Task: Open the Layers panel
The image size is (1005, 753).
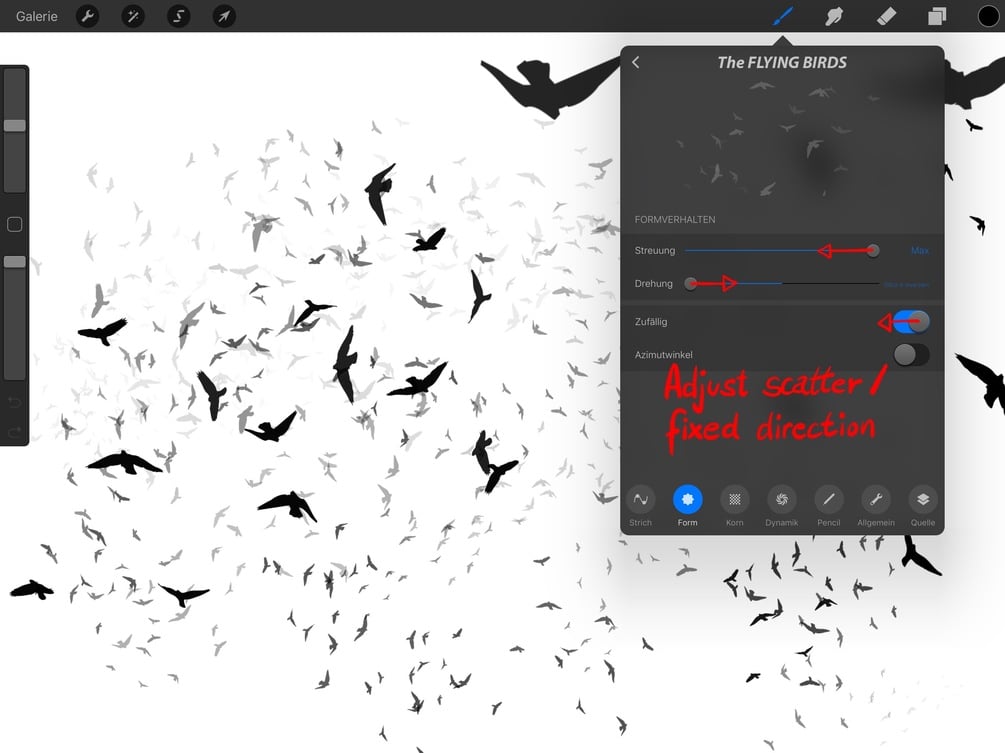Action: (x=937, y=16)
